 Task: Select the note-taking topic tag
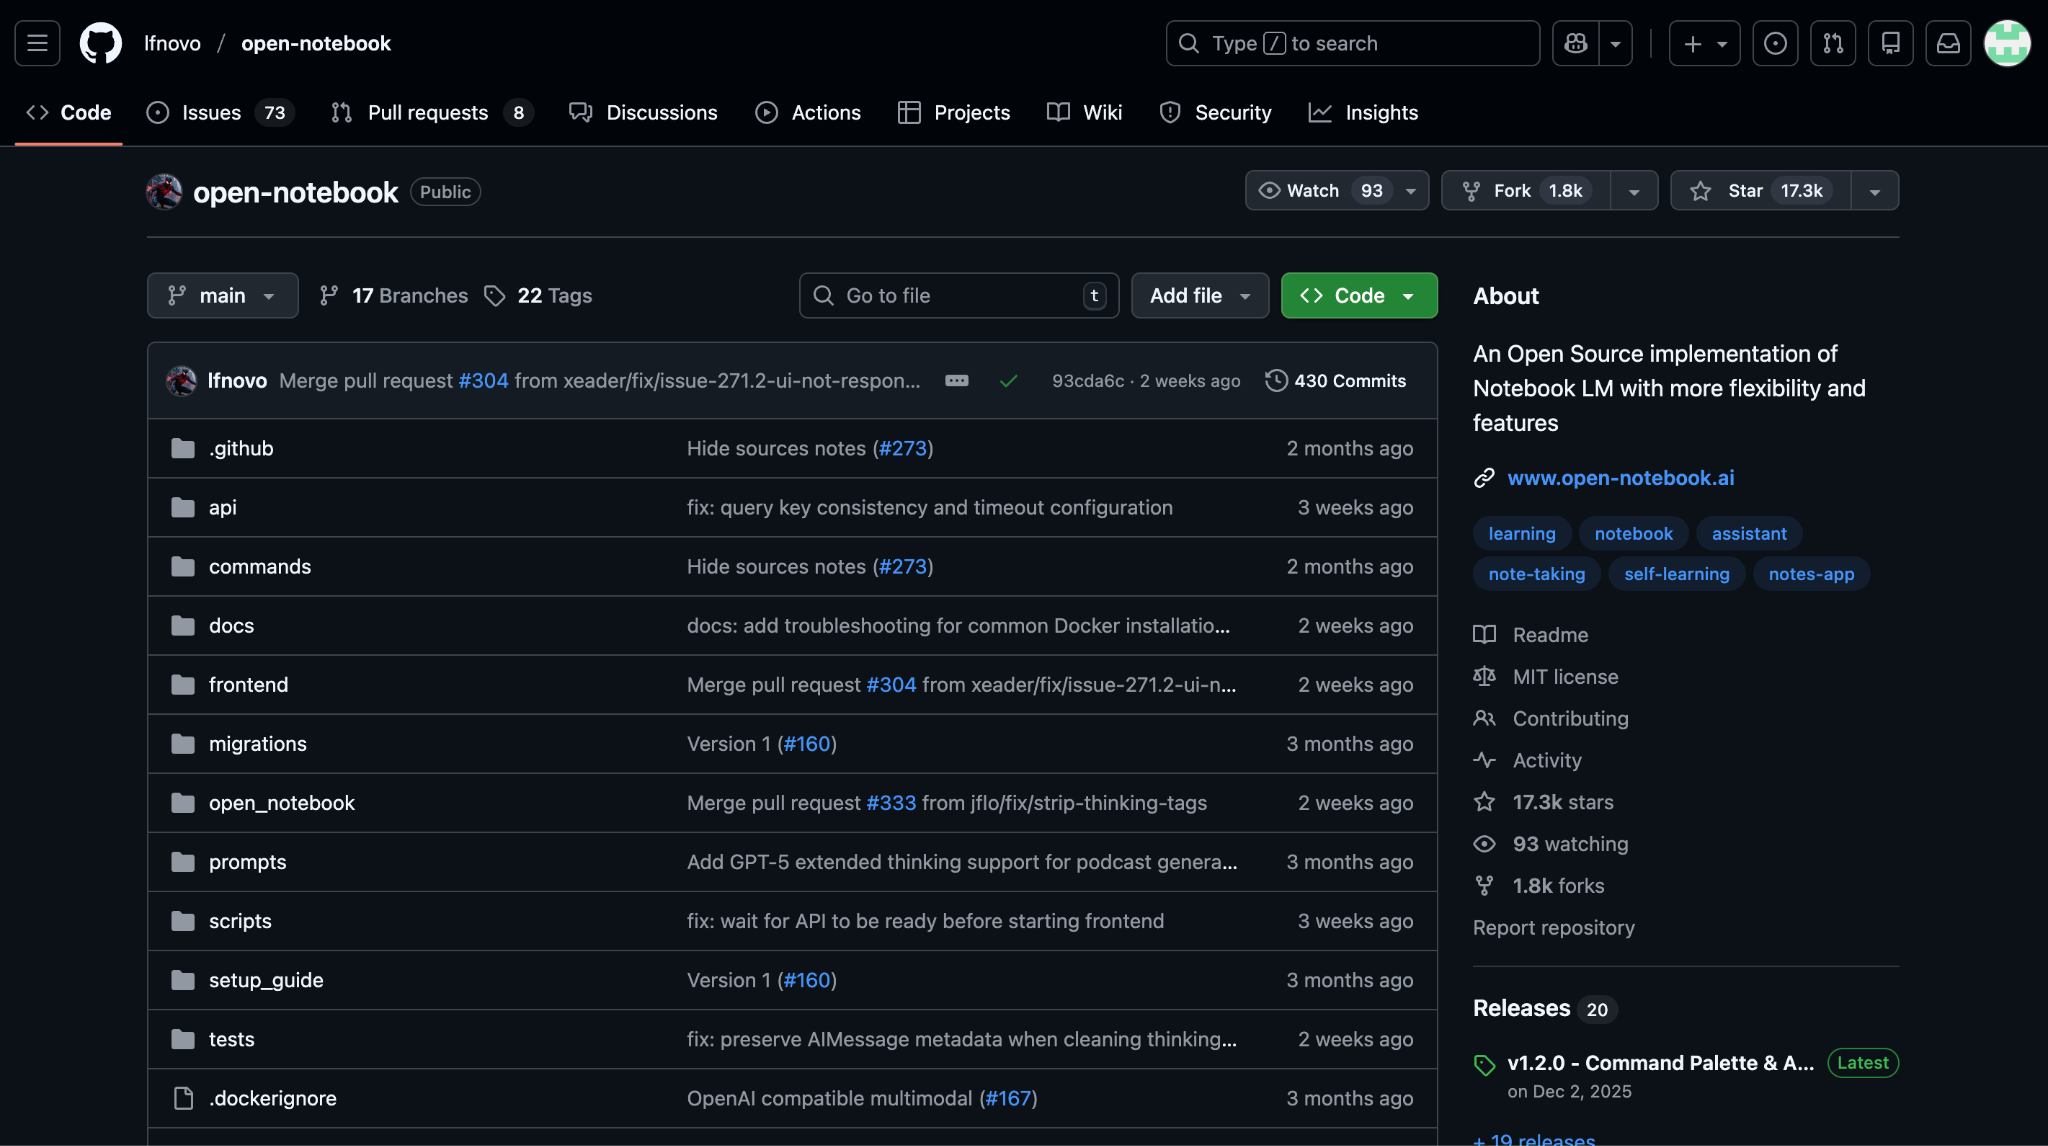pos(1536,574)
